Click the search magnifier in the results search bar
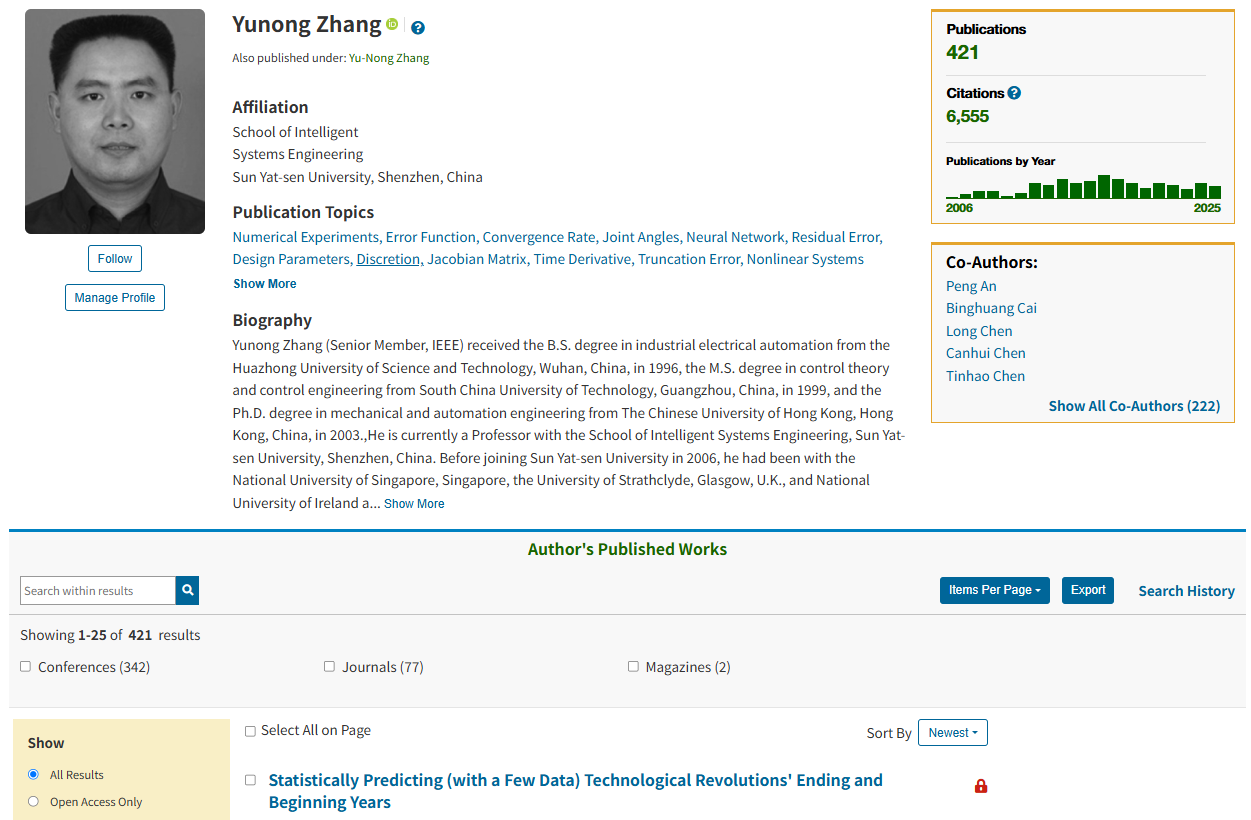 pyautogui.click(x=187, y=590)
